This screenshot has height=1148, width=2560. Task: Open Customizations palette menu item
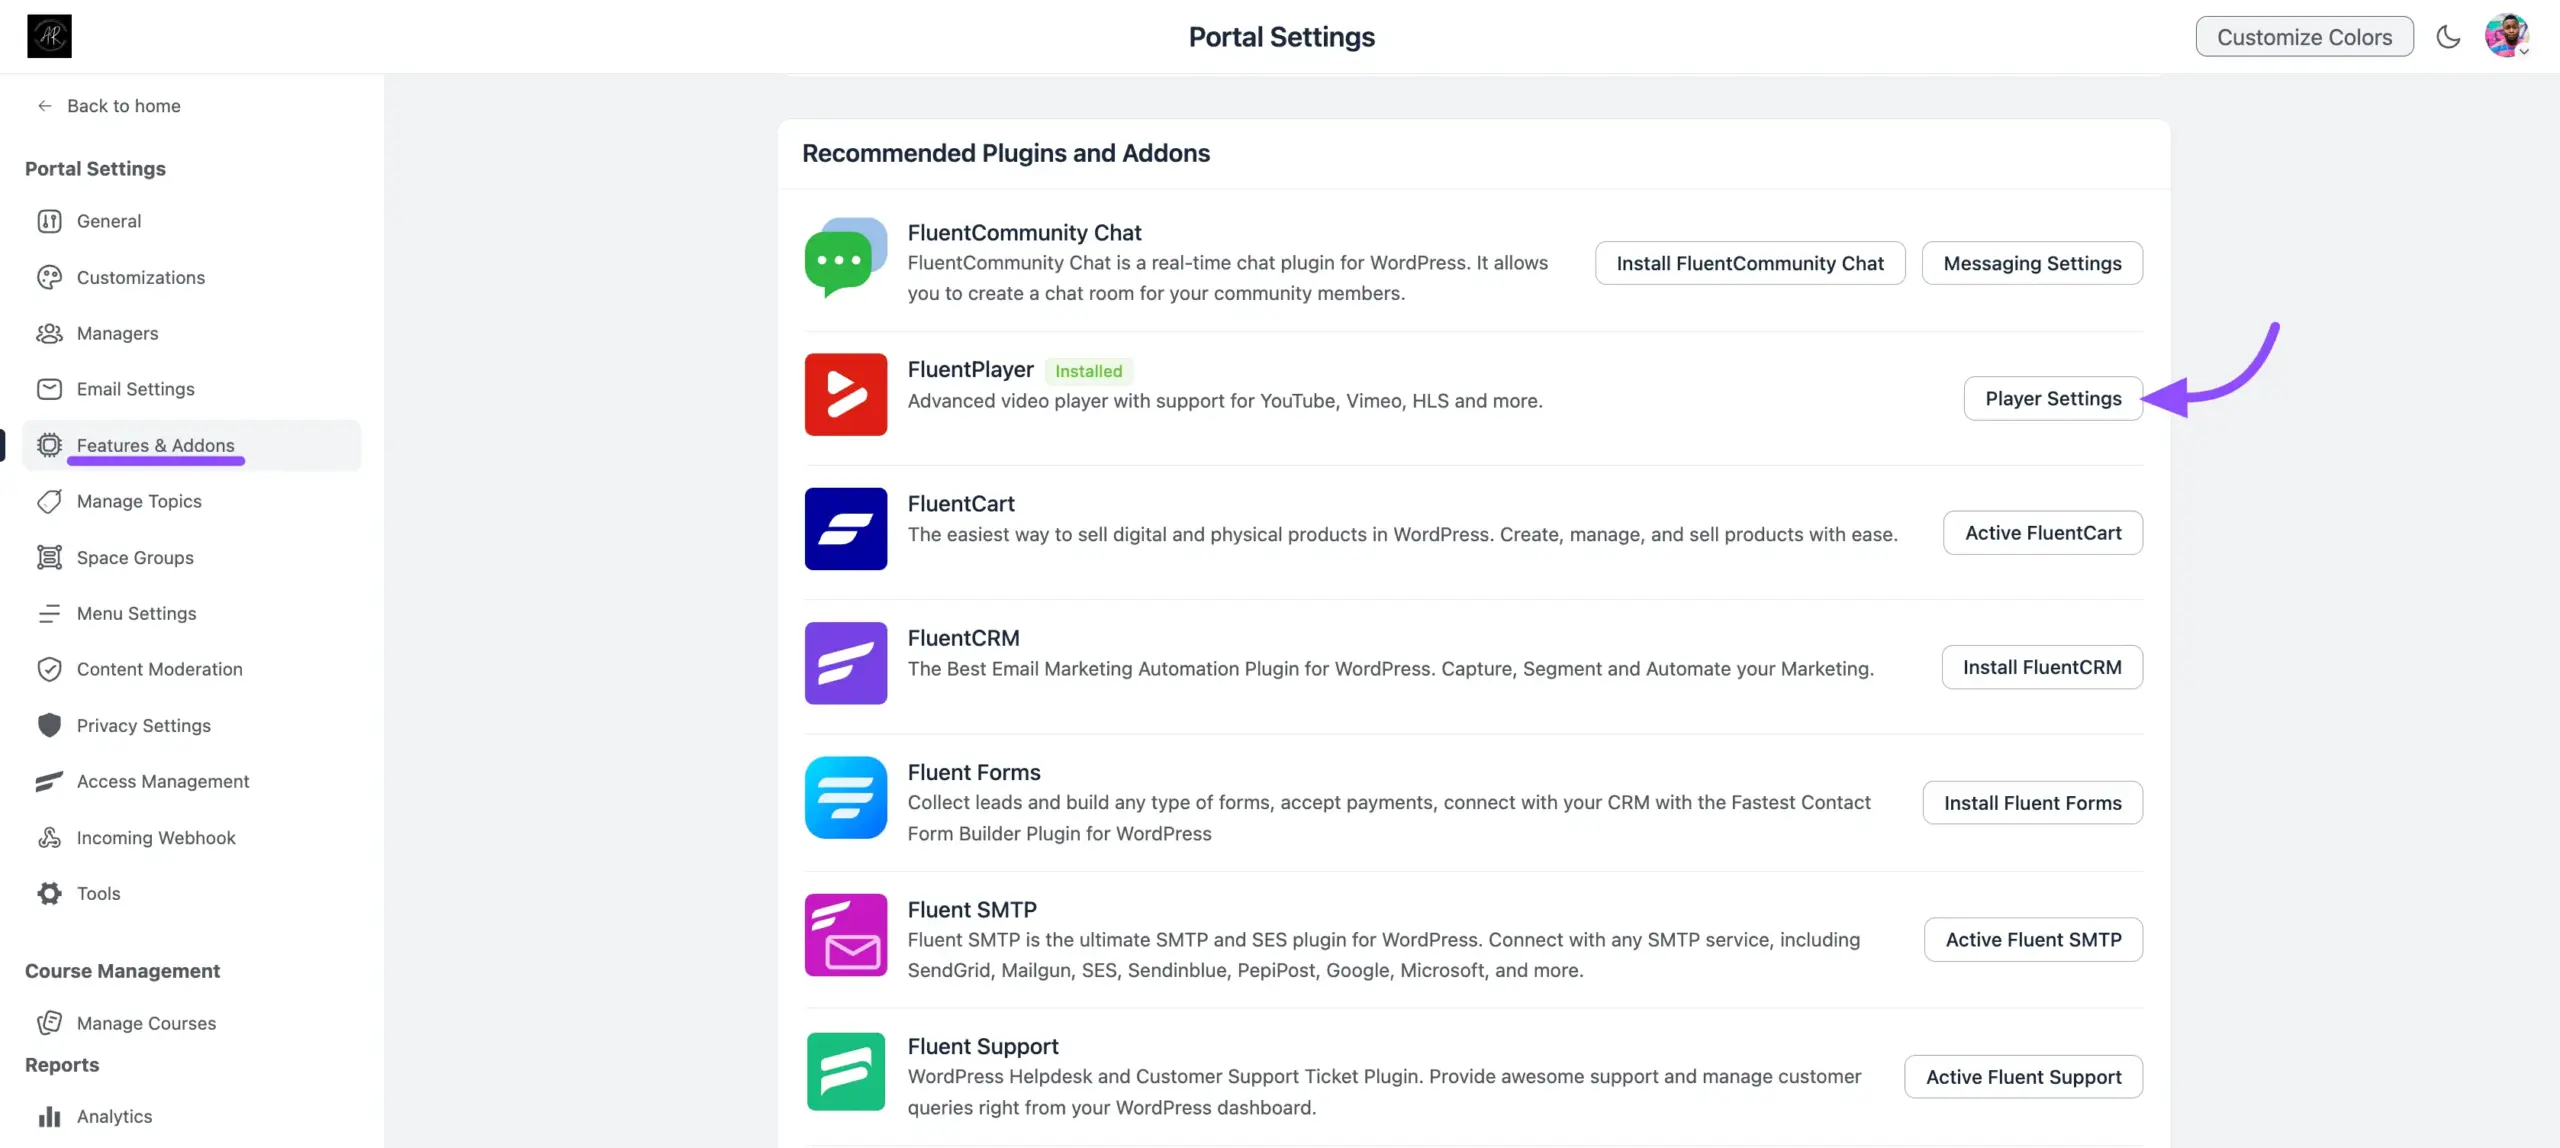coord(140,277)
